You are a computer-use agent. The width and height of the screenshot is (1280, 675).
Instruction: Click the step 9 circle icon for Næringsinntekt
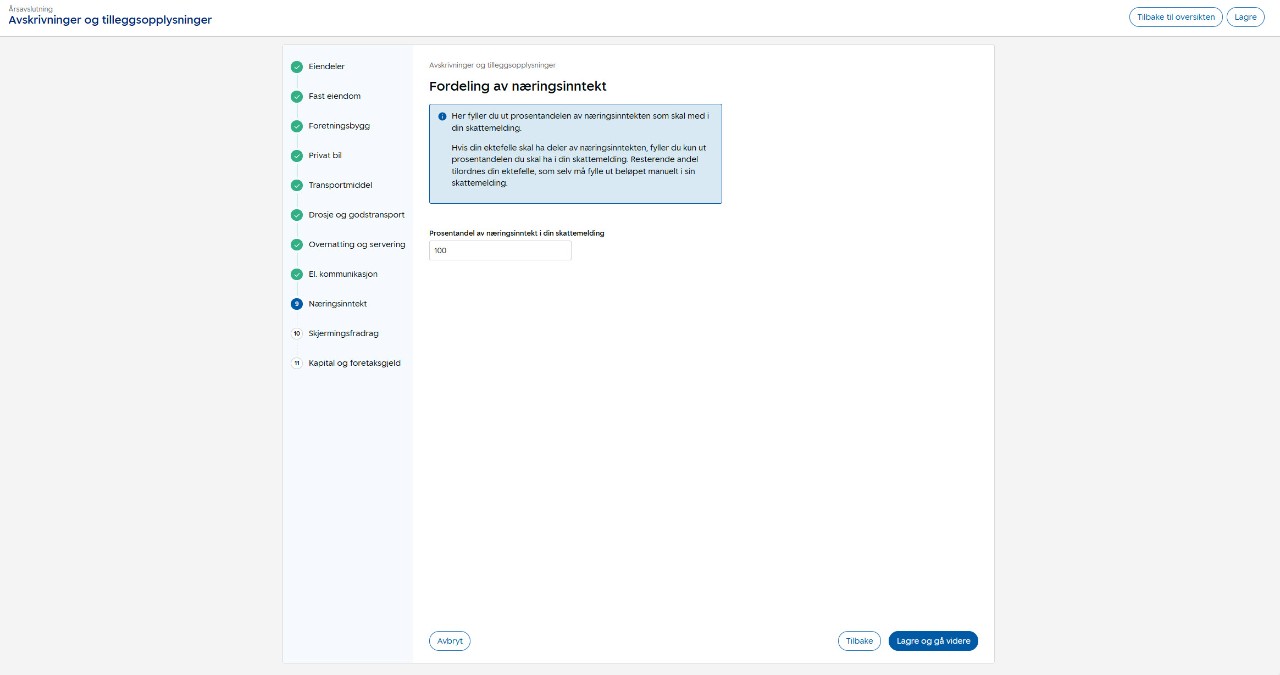coord(297,304)
